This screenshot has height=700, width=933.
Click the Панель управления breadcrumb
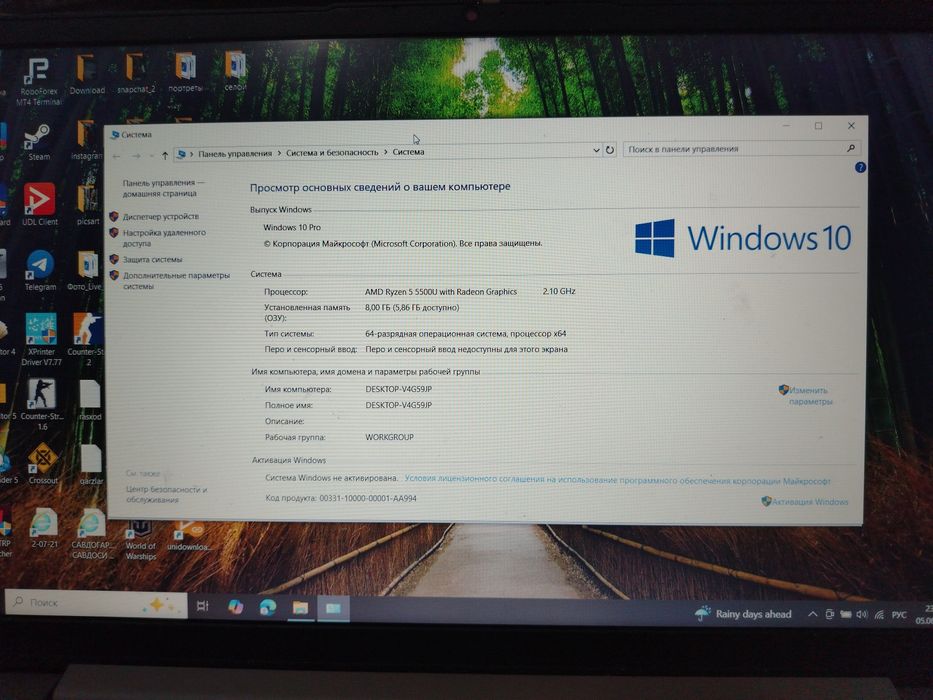pyautogui.click(x=235, y=154)
